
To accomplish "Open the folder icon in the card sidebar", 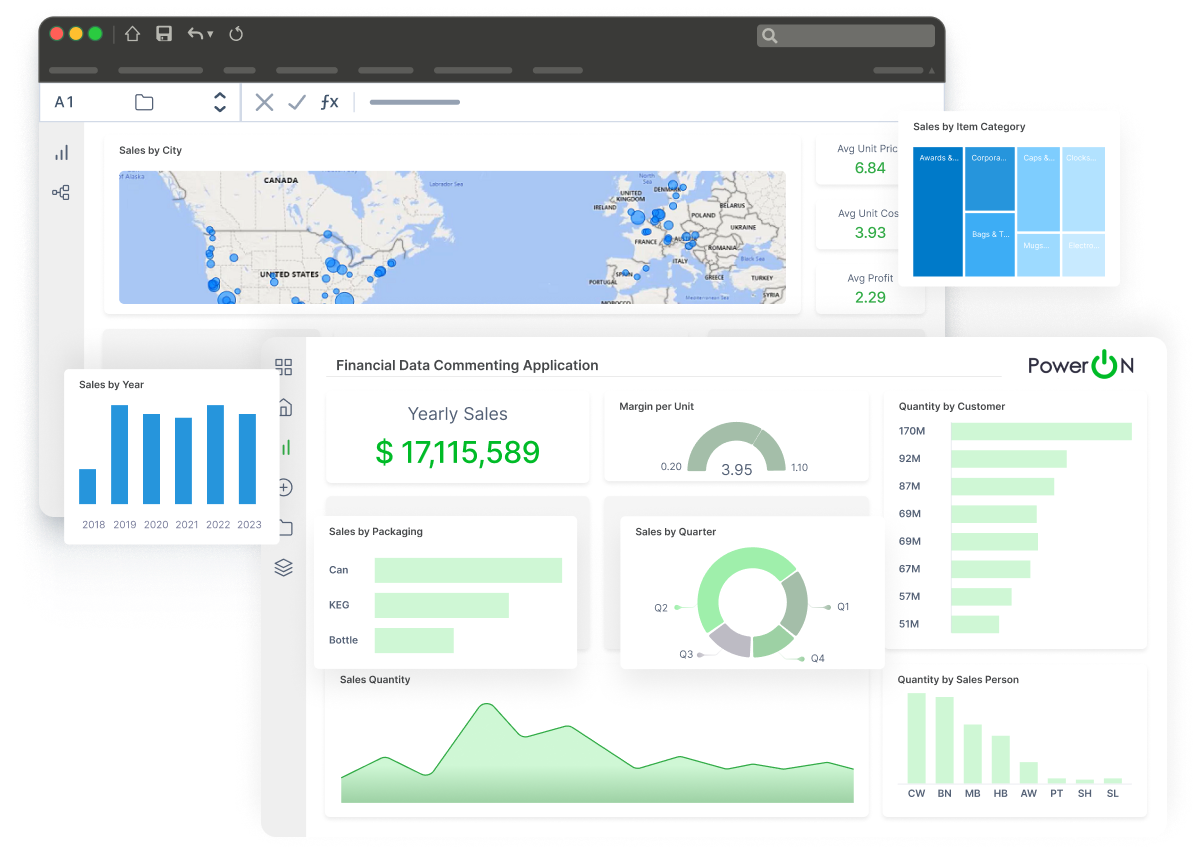I will [x=283, y=527].
